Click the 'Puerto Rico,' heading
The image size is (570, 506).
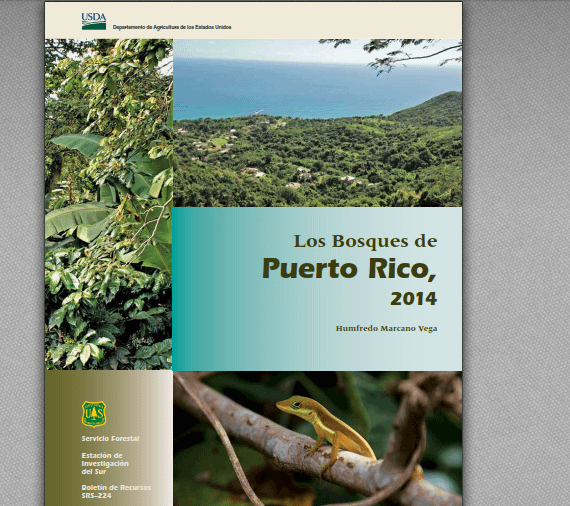[x=349, y=269]
